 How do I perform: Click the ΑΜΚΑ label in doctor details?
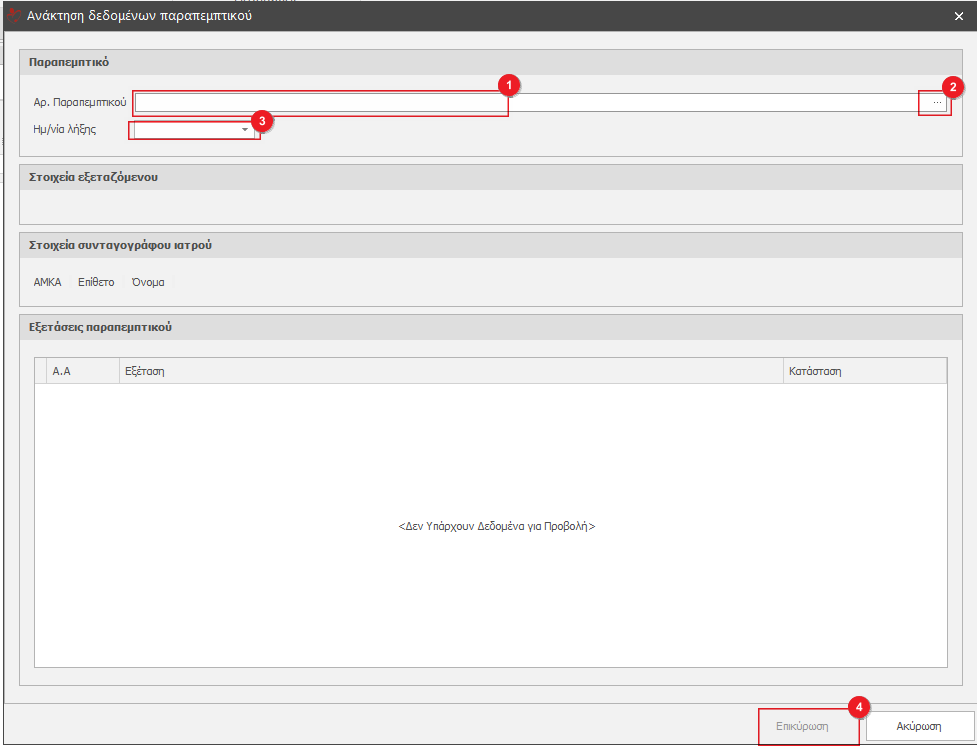pos(48,282)
